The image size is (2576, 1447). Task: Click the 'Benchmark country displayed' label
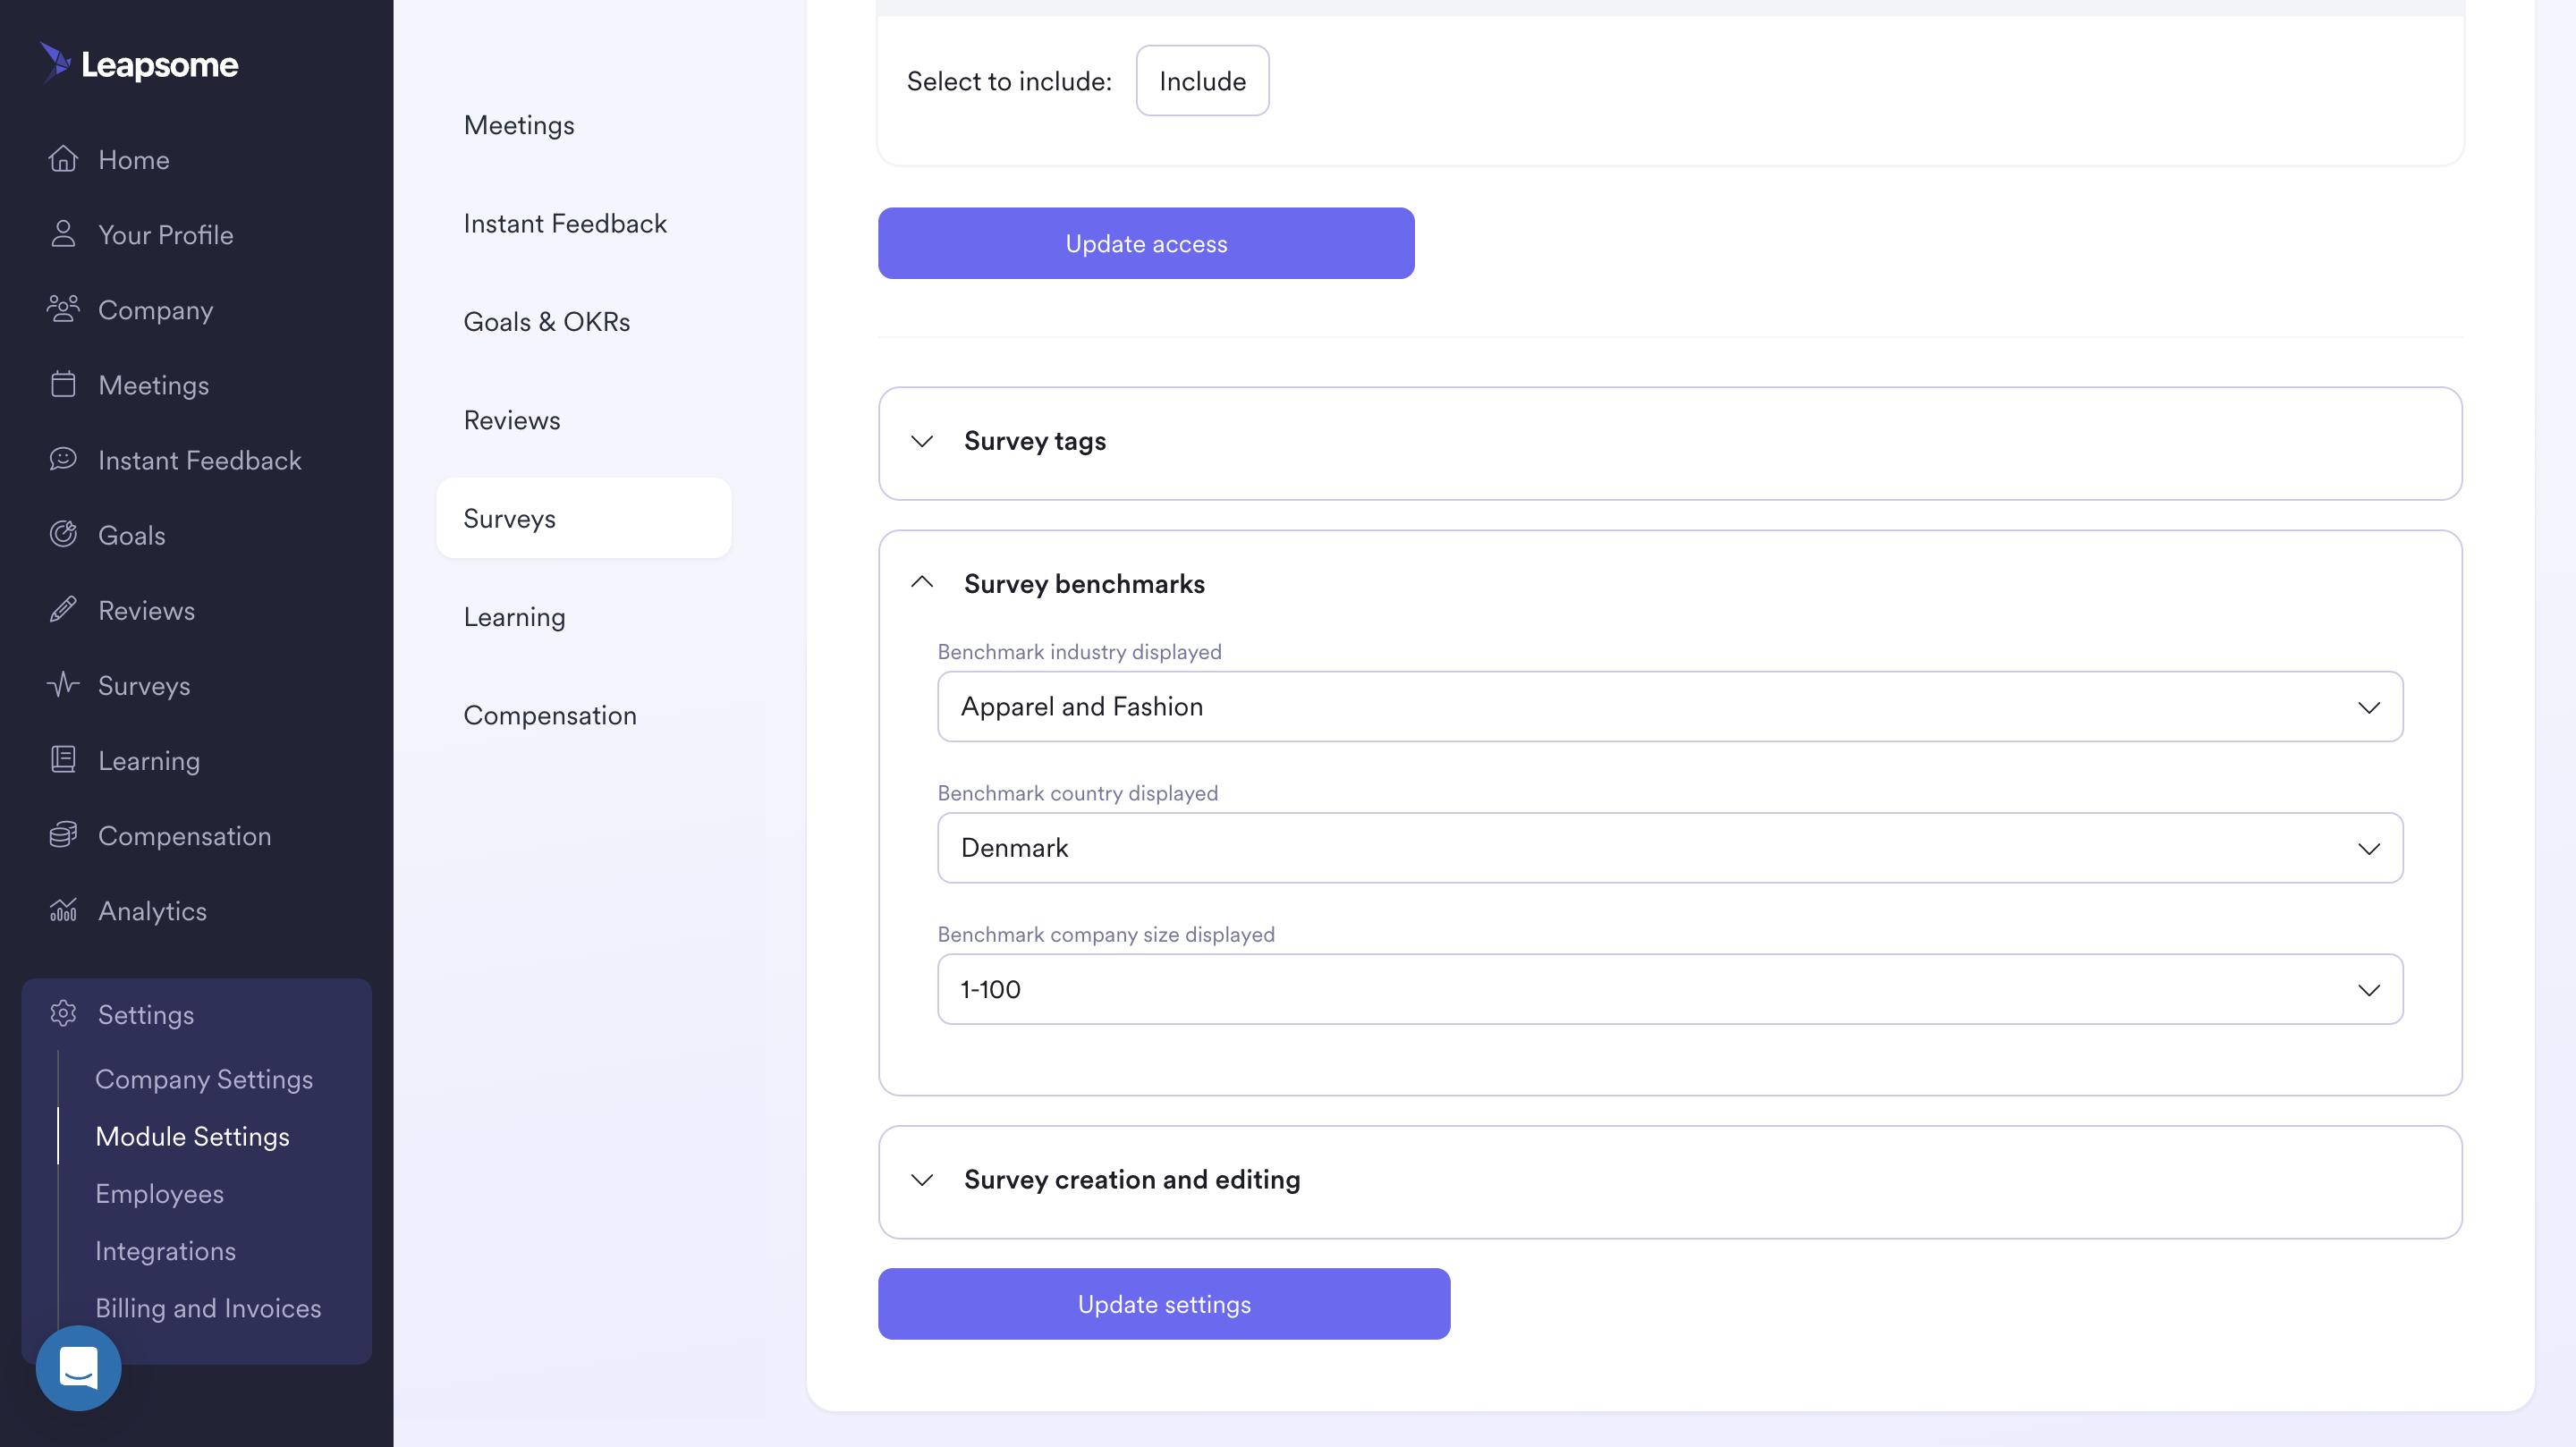click(x=1077, y=792)
